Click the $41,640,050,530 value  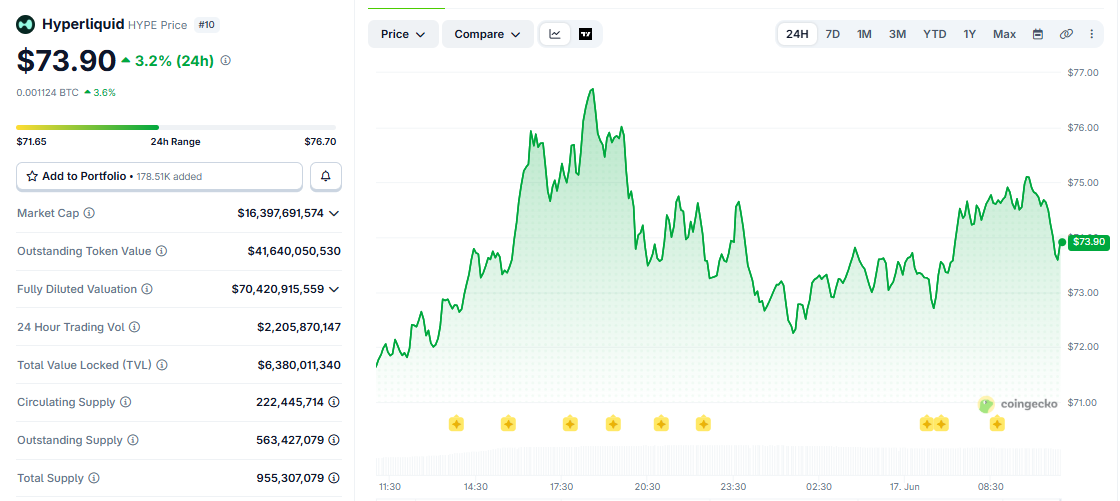tap(294, 251)
